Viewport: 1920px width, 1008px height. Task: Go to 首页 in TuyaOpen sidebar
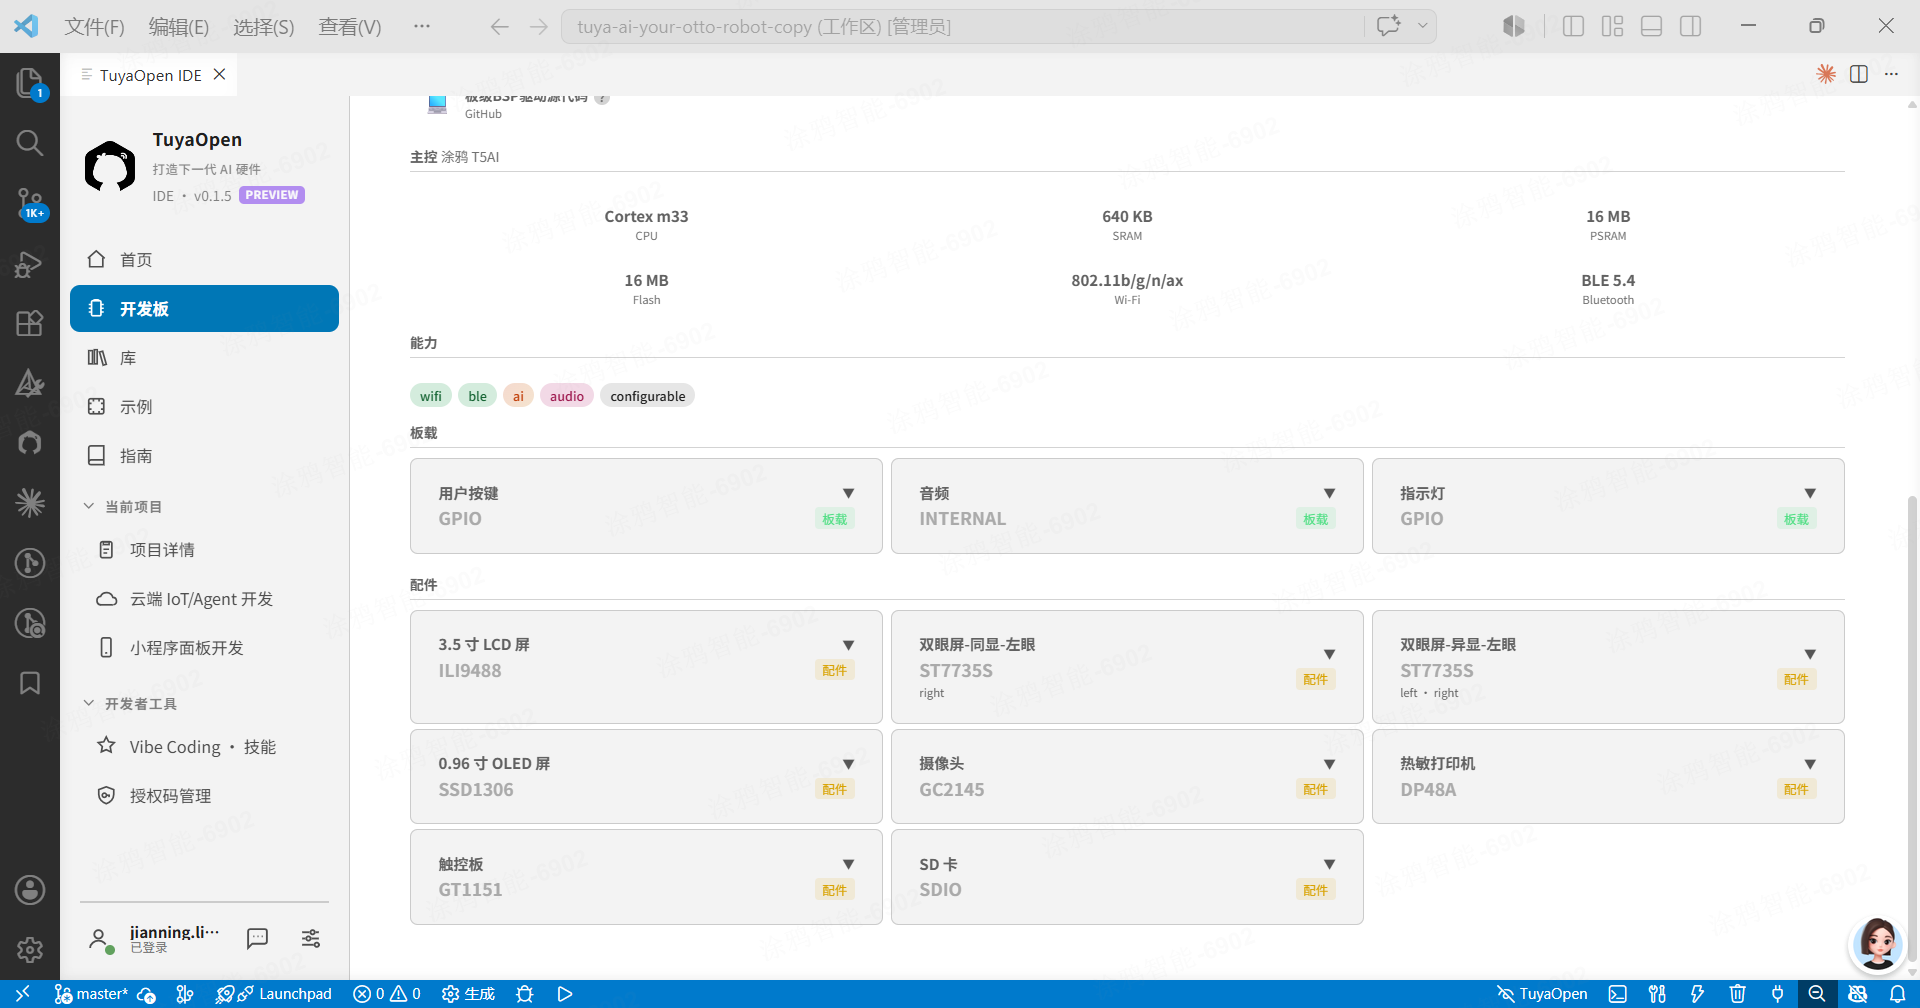pyautogui.click(x=204, y=260)
